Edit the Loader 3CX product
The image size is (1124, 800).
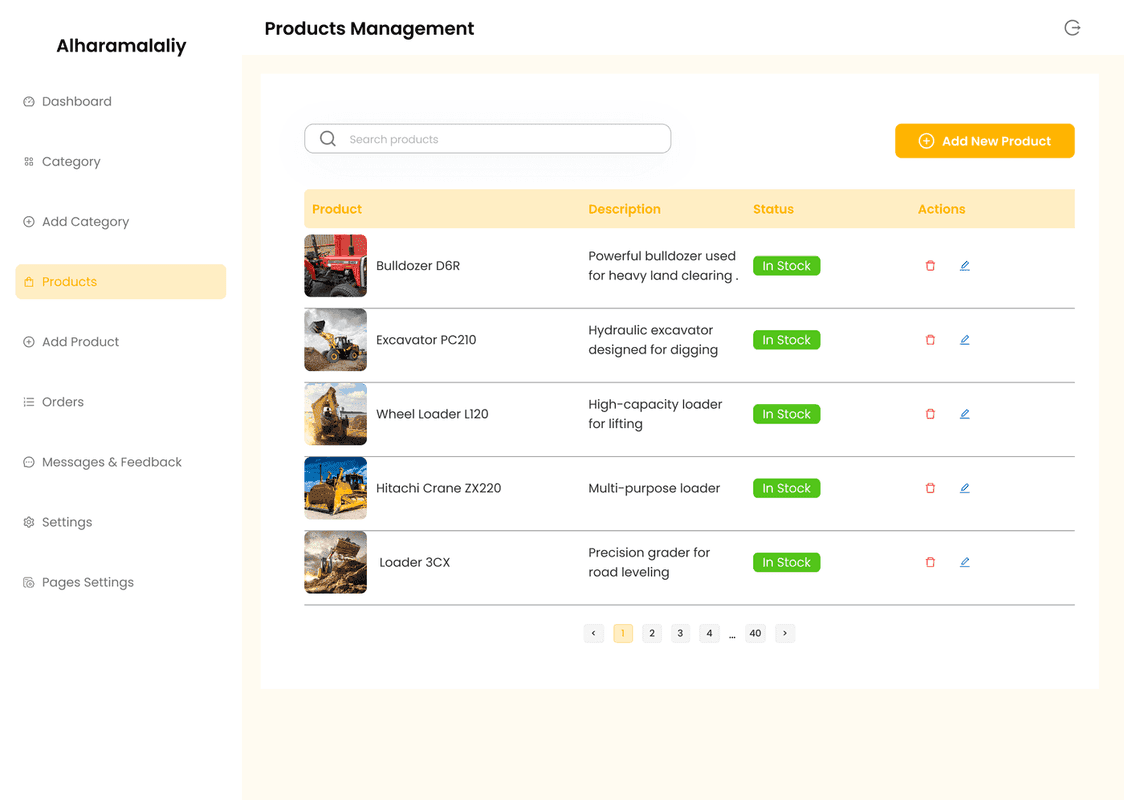[964, 562]
